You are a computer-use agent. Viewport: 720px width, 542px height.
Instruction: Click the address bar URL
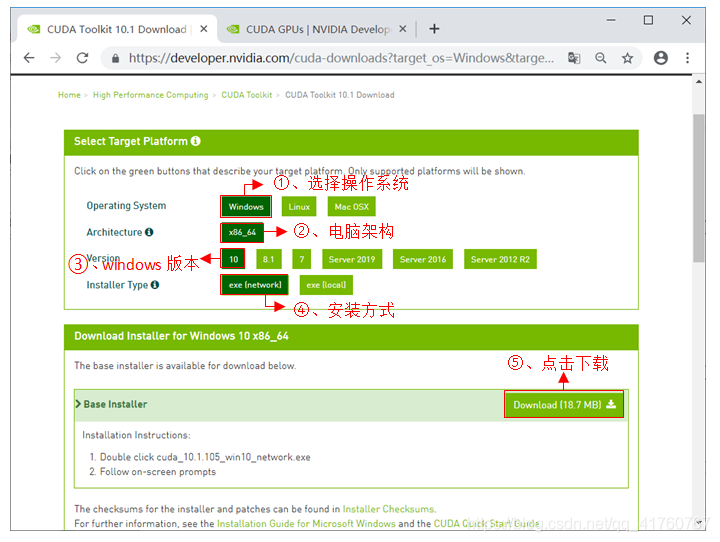(x=341, y=58)
